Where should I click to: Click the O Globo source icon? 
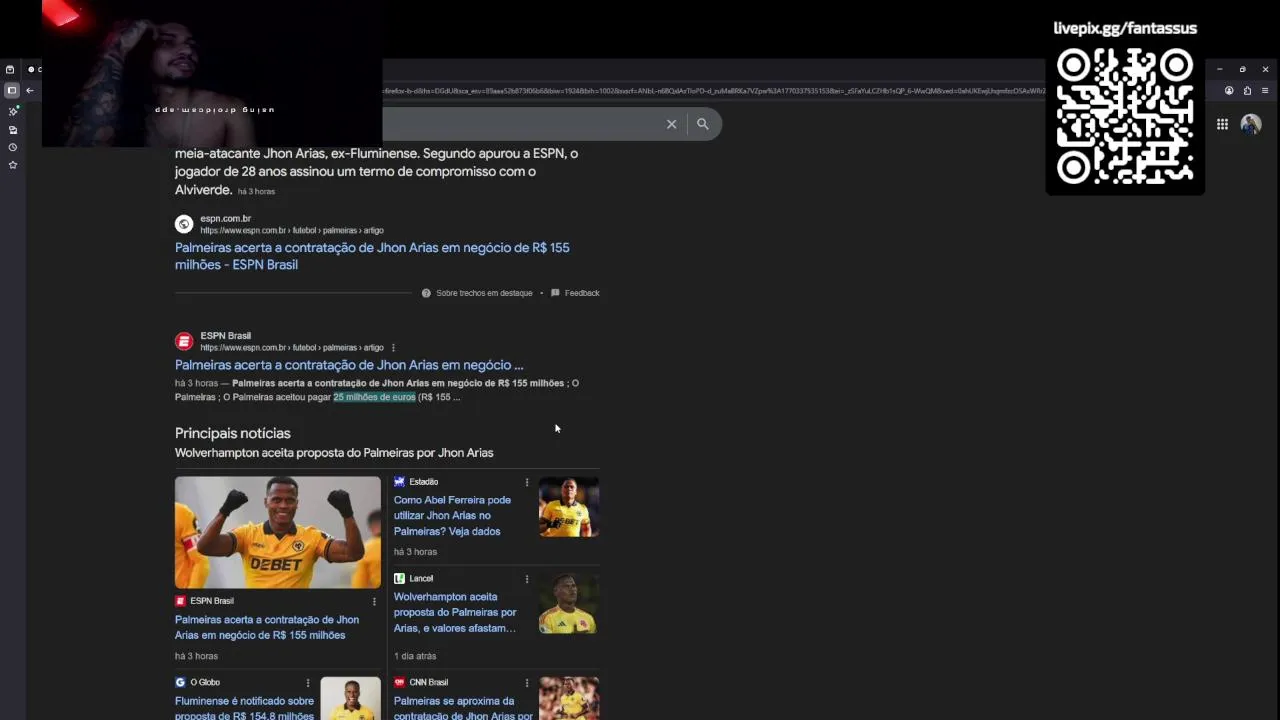point(180,682)
